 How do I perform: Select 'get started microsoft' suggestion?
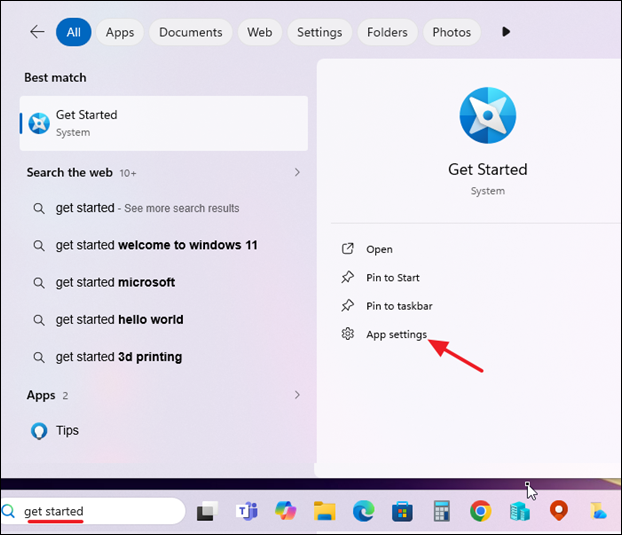coord(115,282)
